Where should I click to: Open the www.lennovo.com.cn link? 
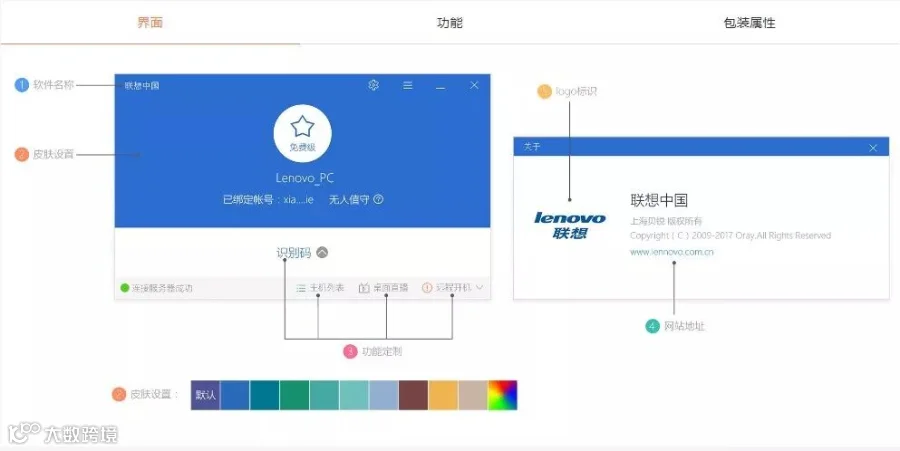coord(672,251)
